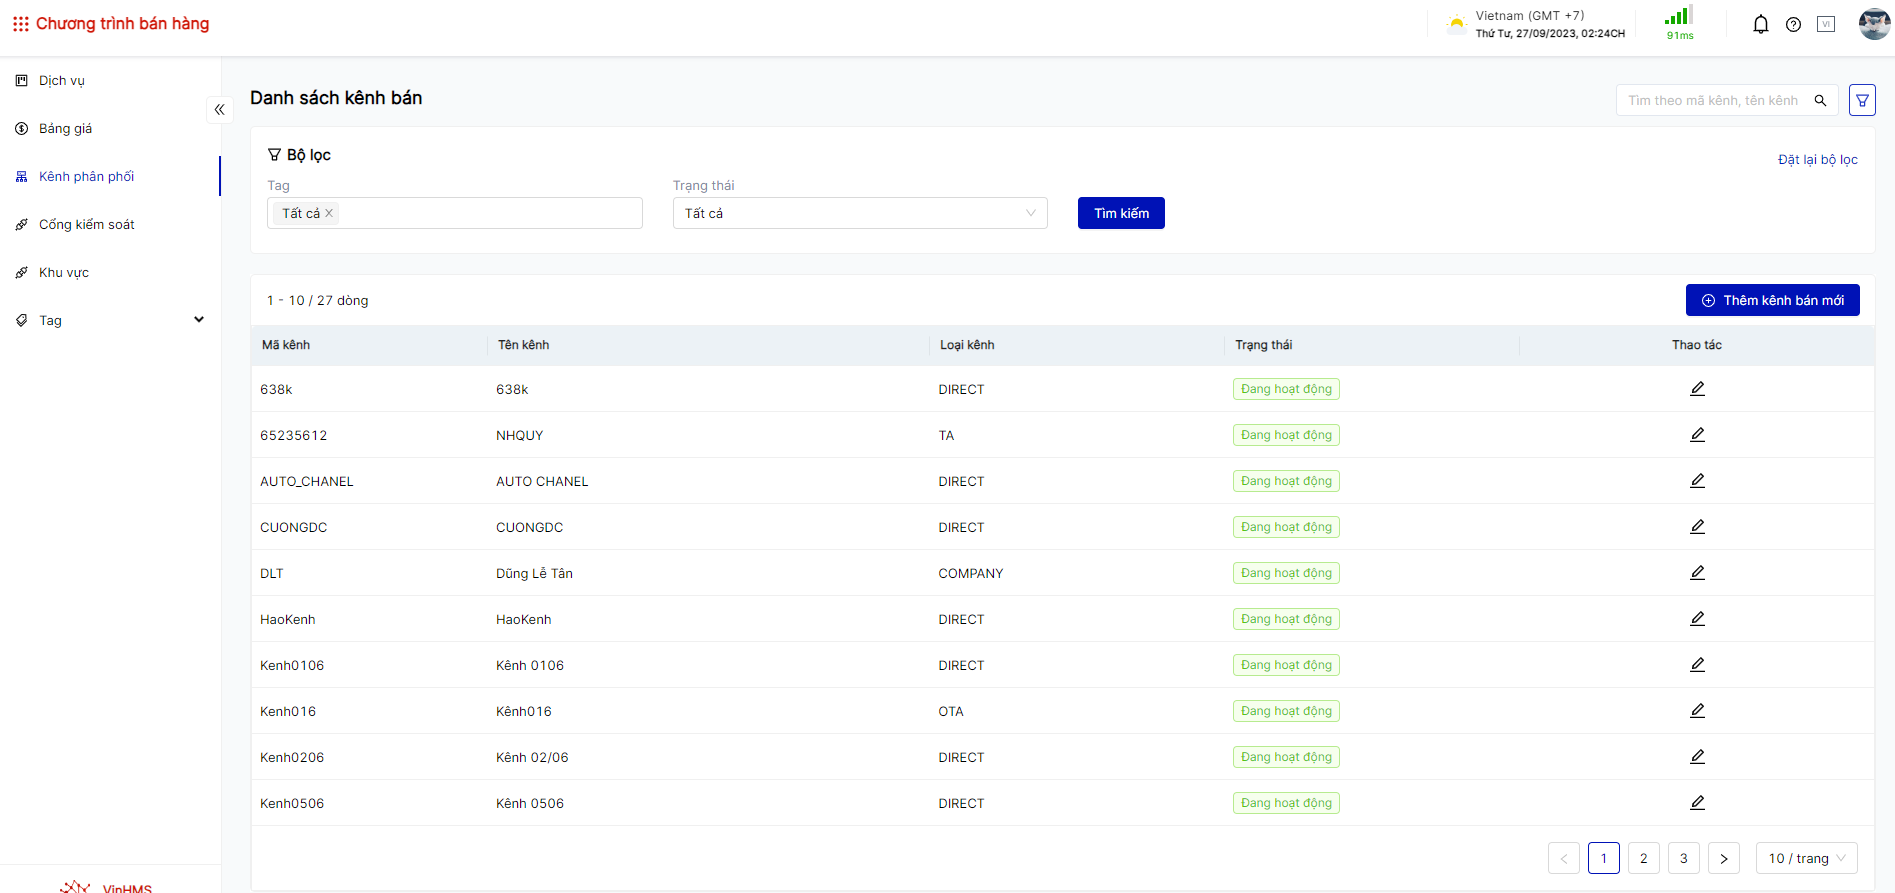Remove the 'Tất cả' tag chip
The width and height of the screenshot is (1895, 893).
point(329,213)
